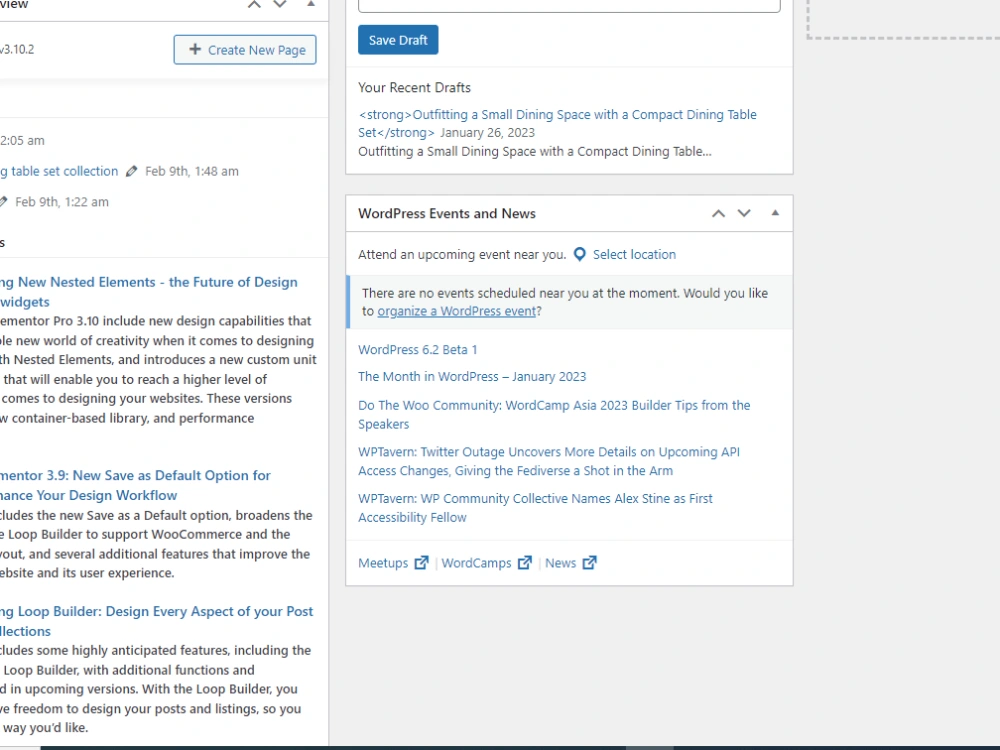Click edit pencil icon before Feb 9th 1:22 am

[3, 202]
